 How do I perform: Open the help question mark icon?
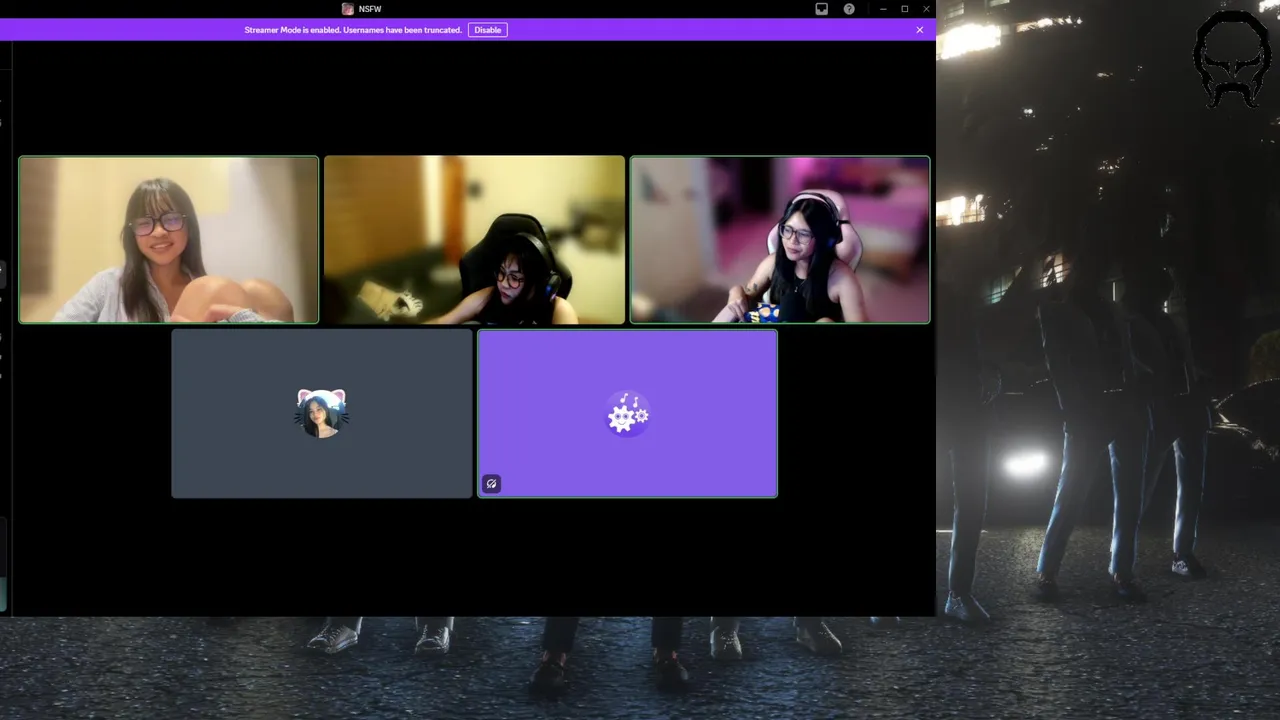pyautogui.click(x=849, y=9)
